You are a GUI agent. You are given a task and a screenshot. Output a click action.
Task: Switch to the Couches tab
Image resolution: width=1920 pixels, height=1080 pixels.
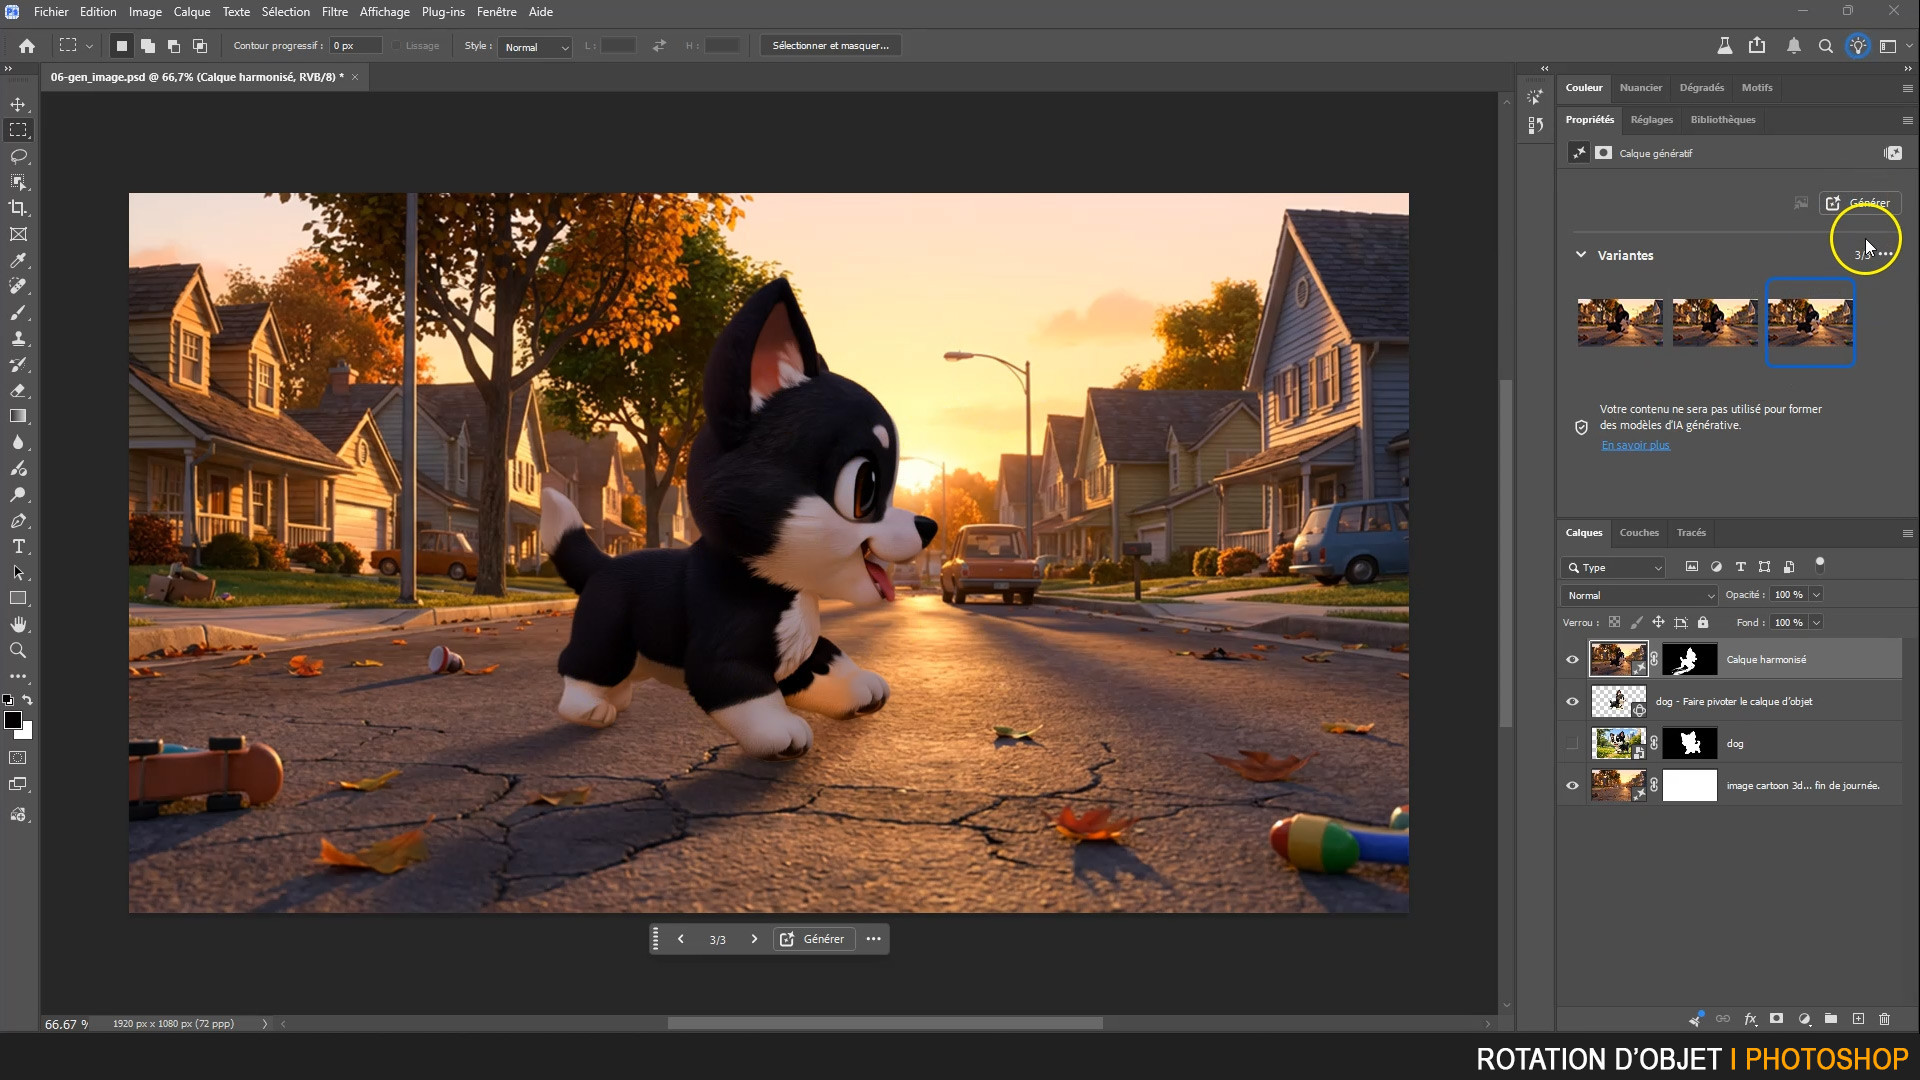coord(1638,532)
